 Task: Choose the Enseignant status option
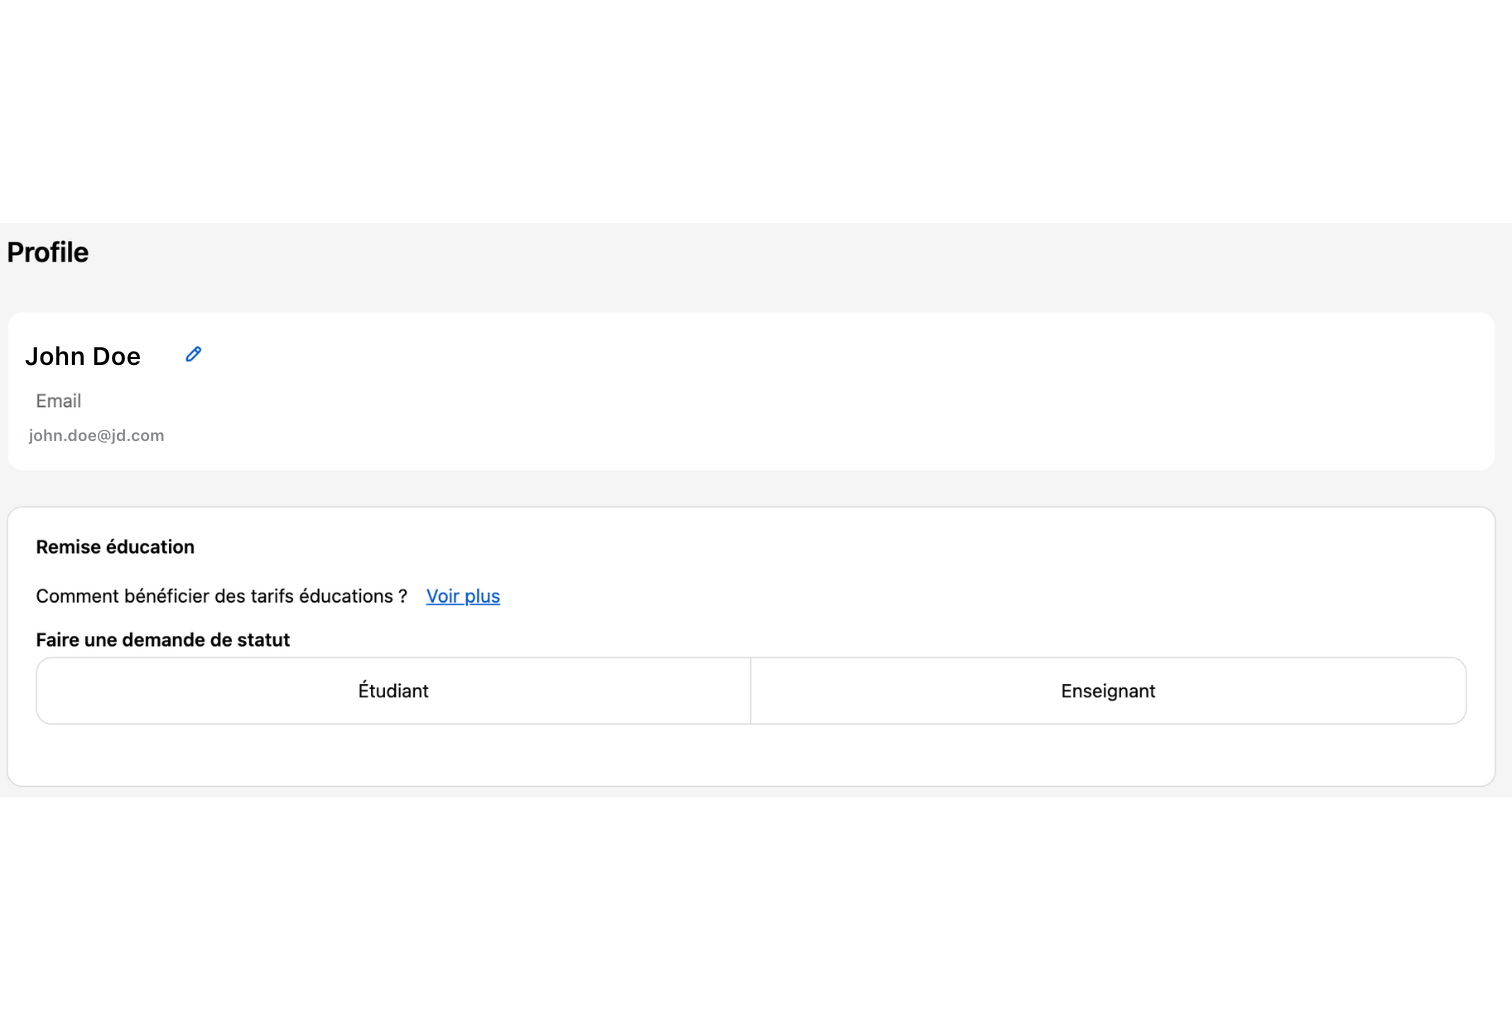click(1108, 691)
